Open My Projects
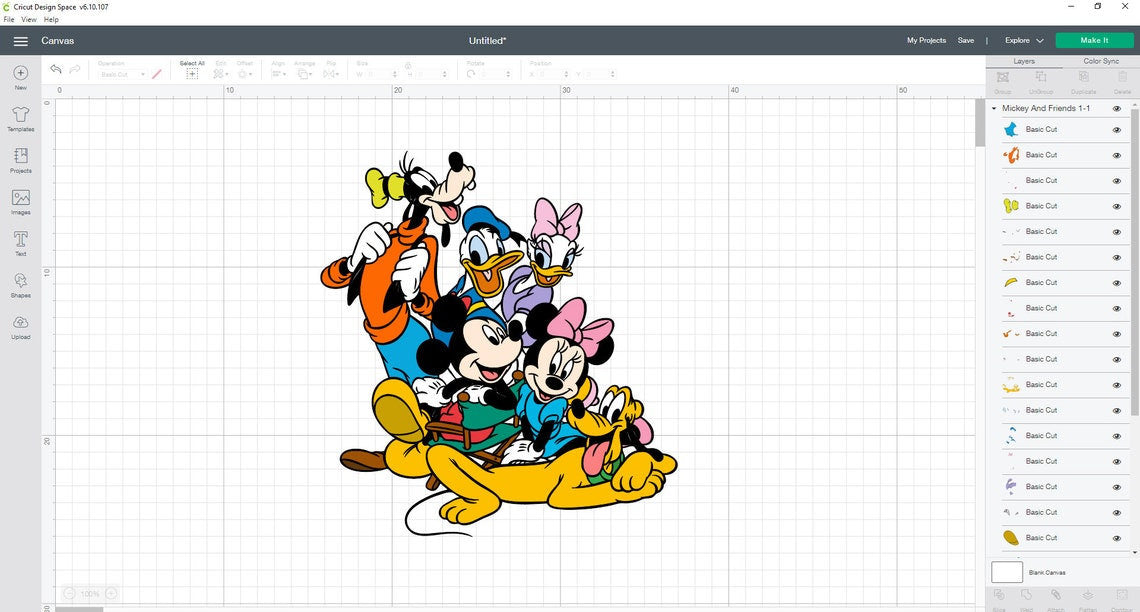 pos(925,40)
